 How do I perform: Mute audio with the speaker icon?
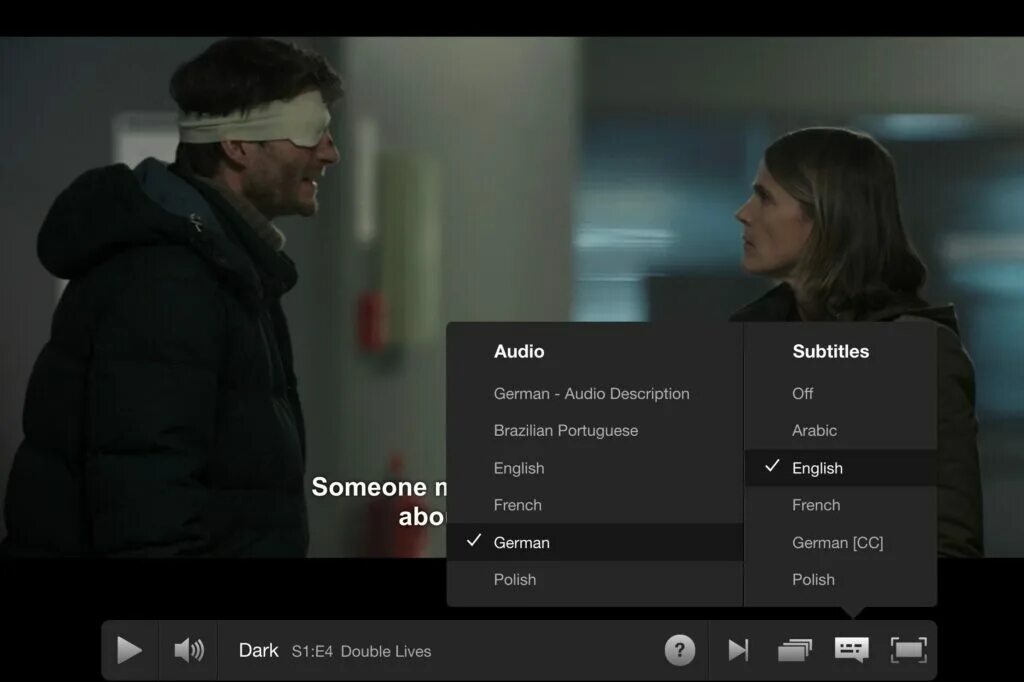tap(189, 651)
